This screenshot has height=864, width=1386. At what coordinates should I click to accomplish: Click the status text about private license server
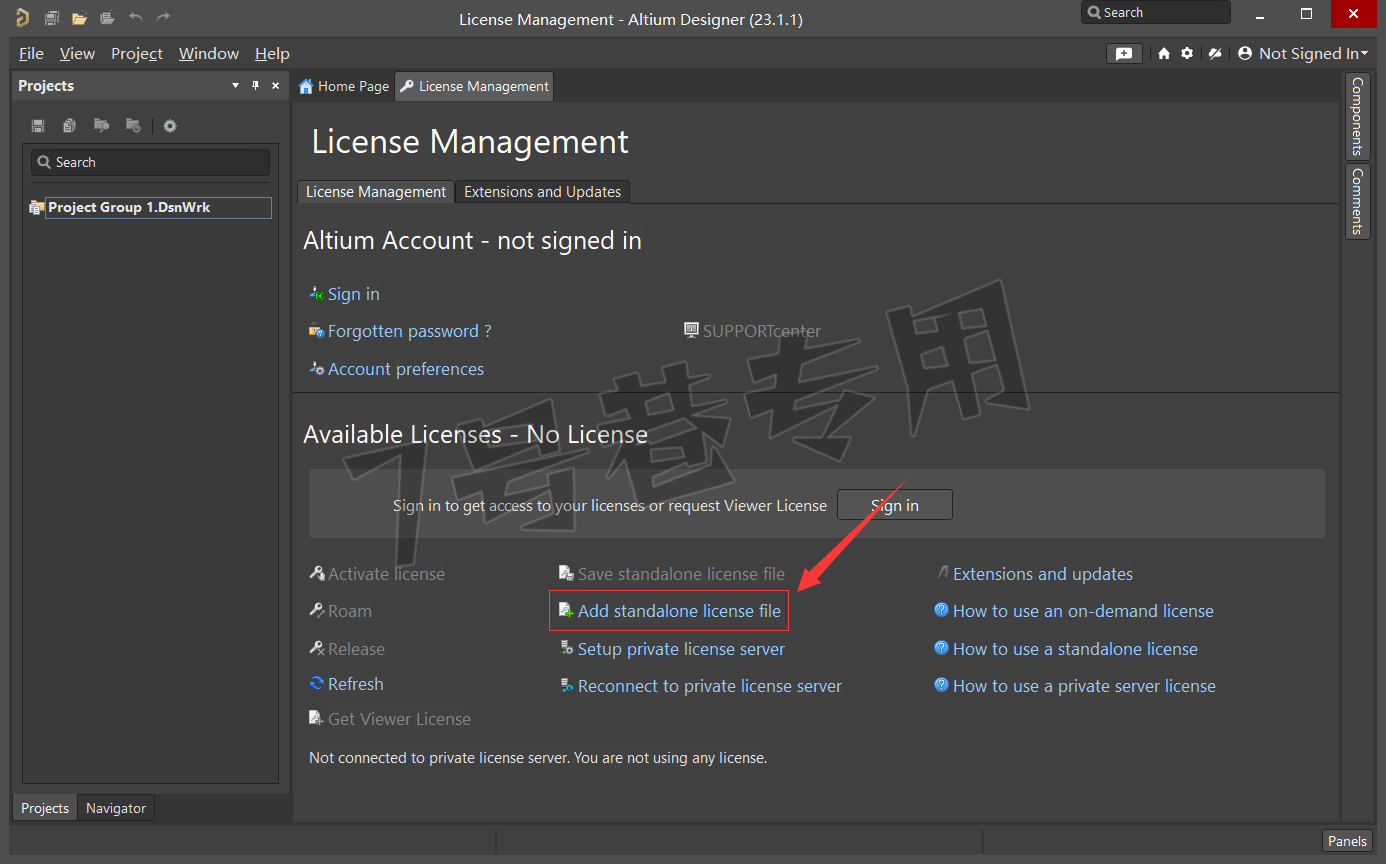pos(538,758)
